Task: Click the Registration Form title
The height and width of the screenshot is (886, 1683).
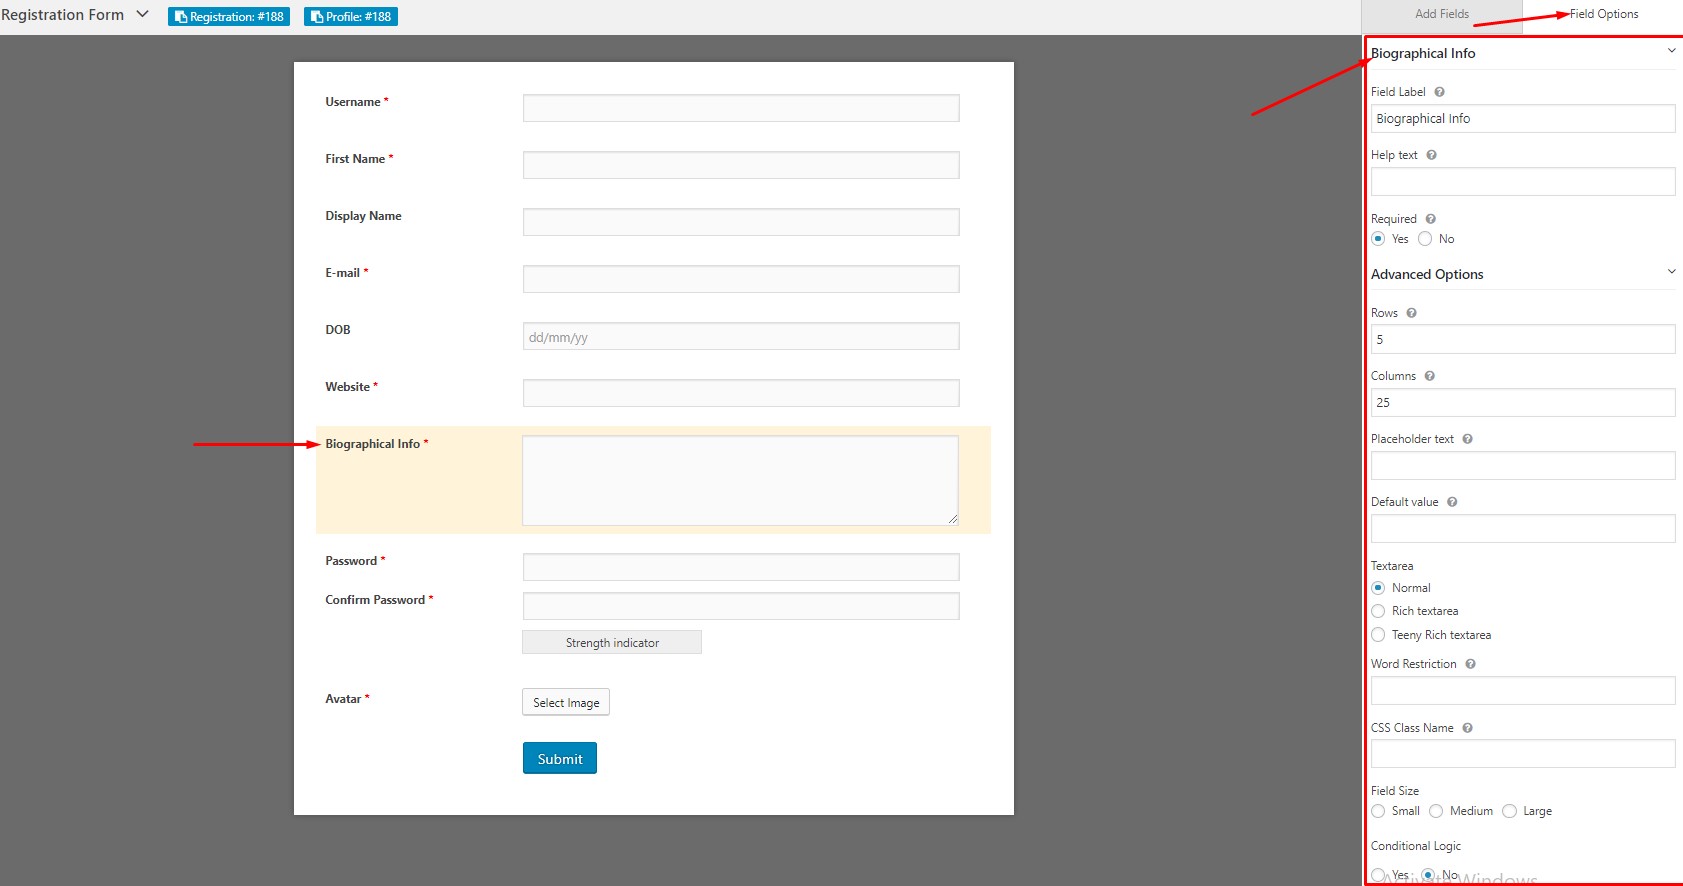Action: coord(62,15)
